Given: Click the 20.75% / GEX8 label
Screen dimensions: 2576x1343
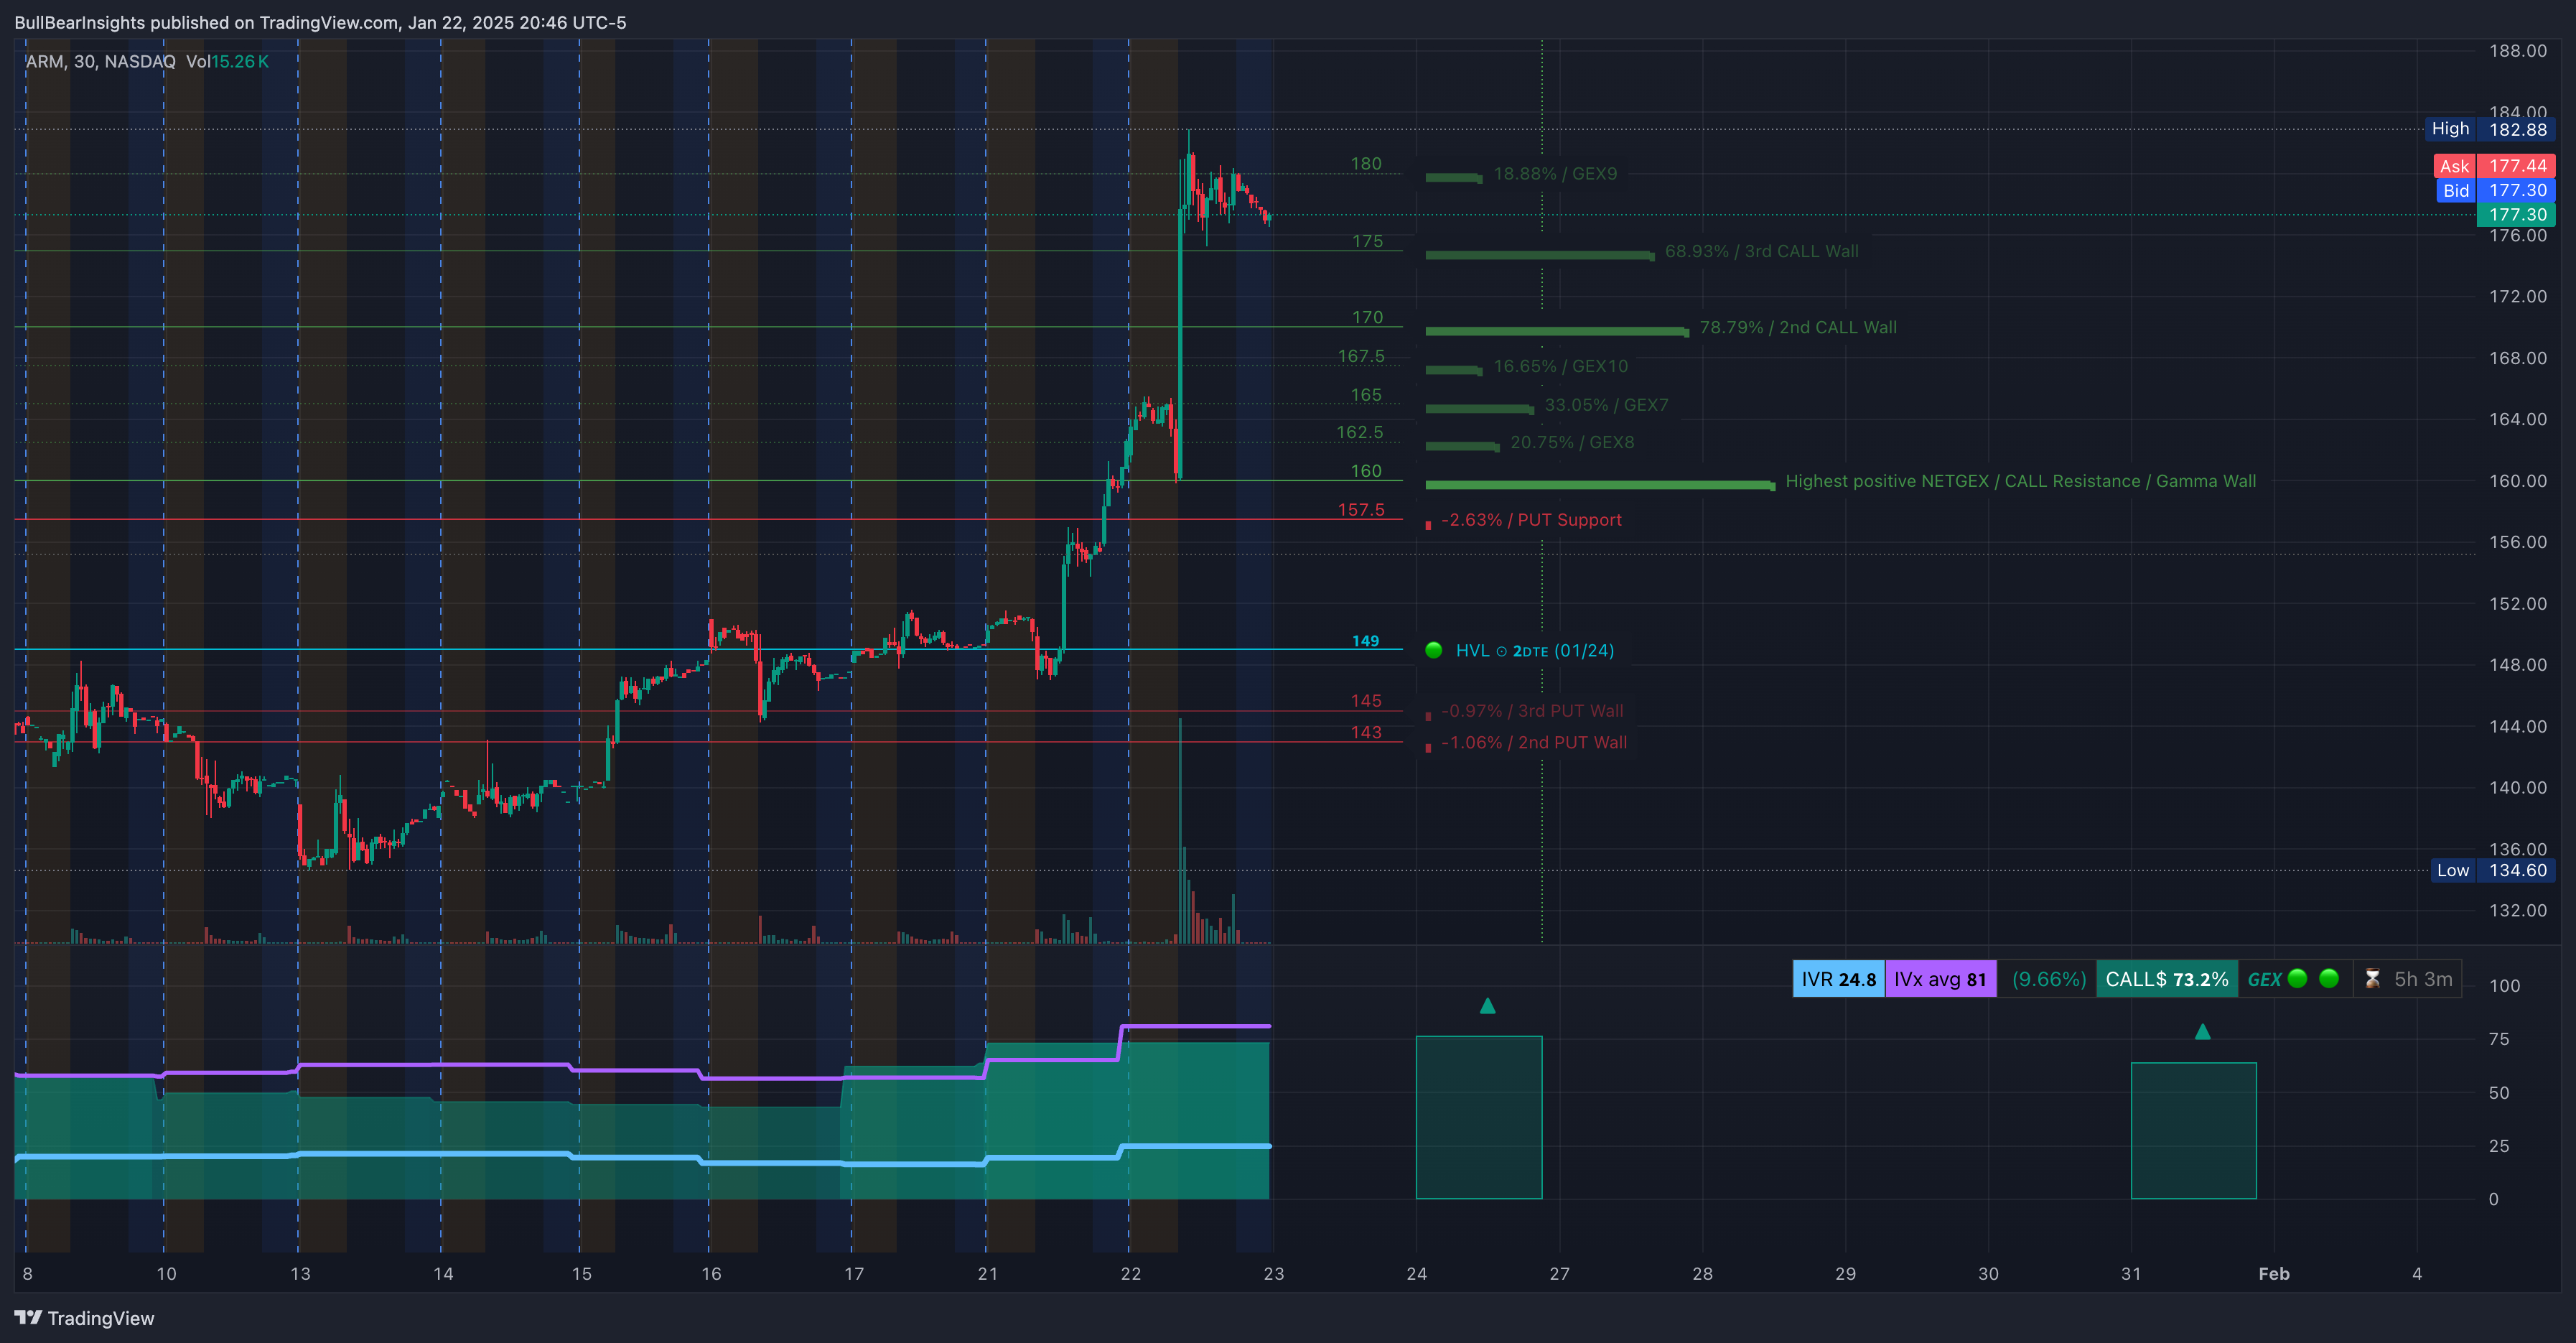Looking at the screenshot, I should coord(1572,442).
